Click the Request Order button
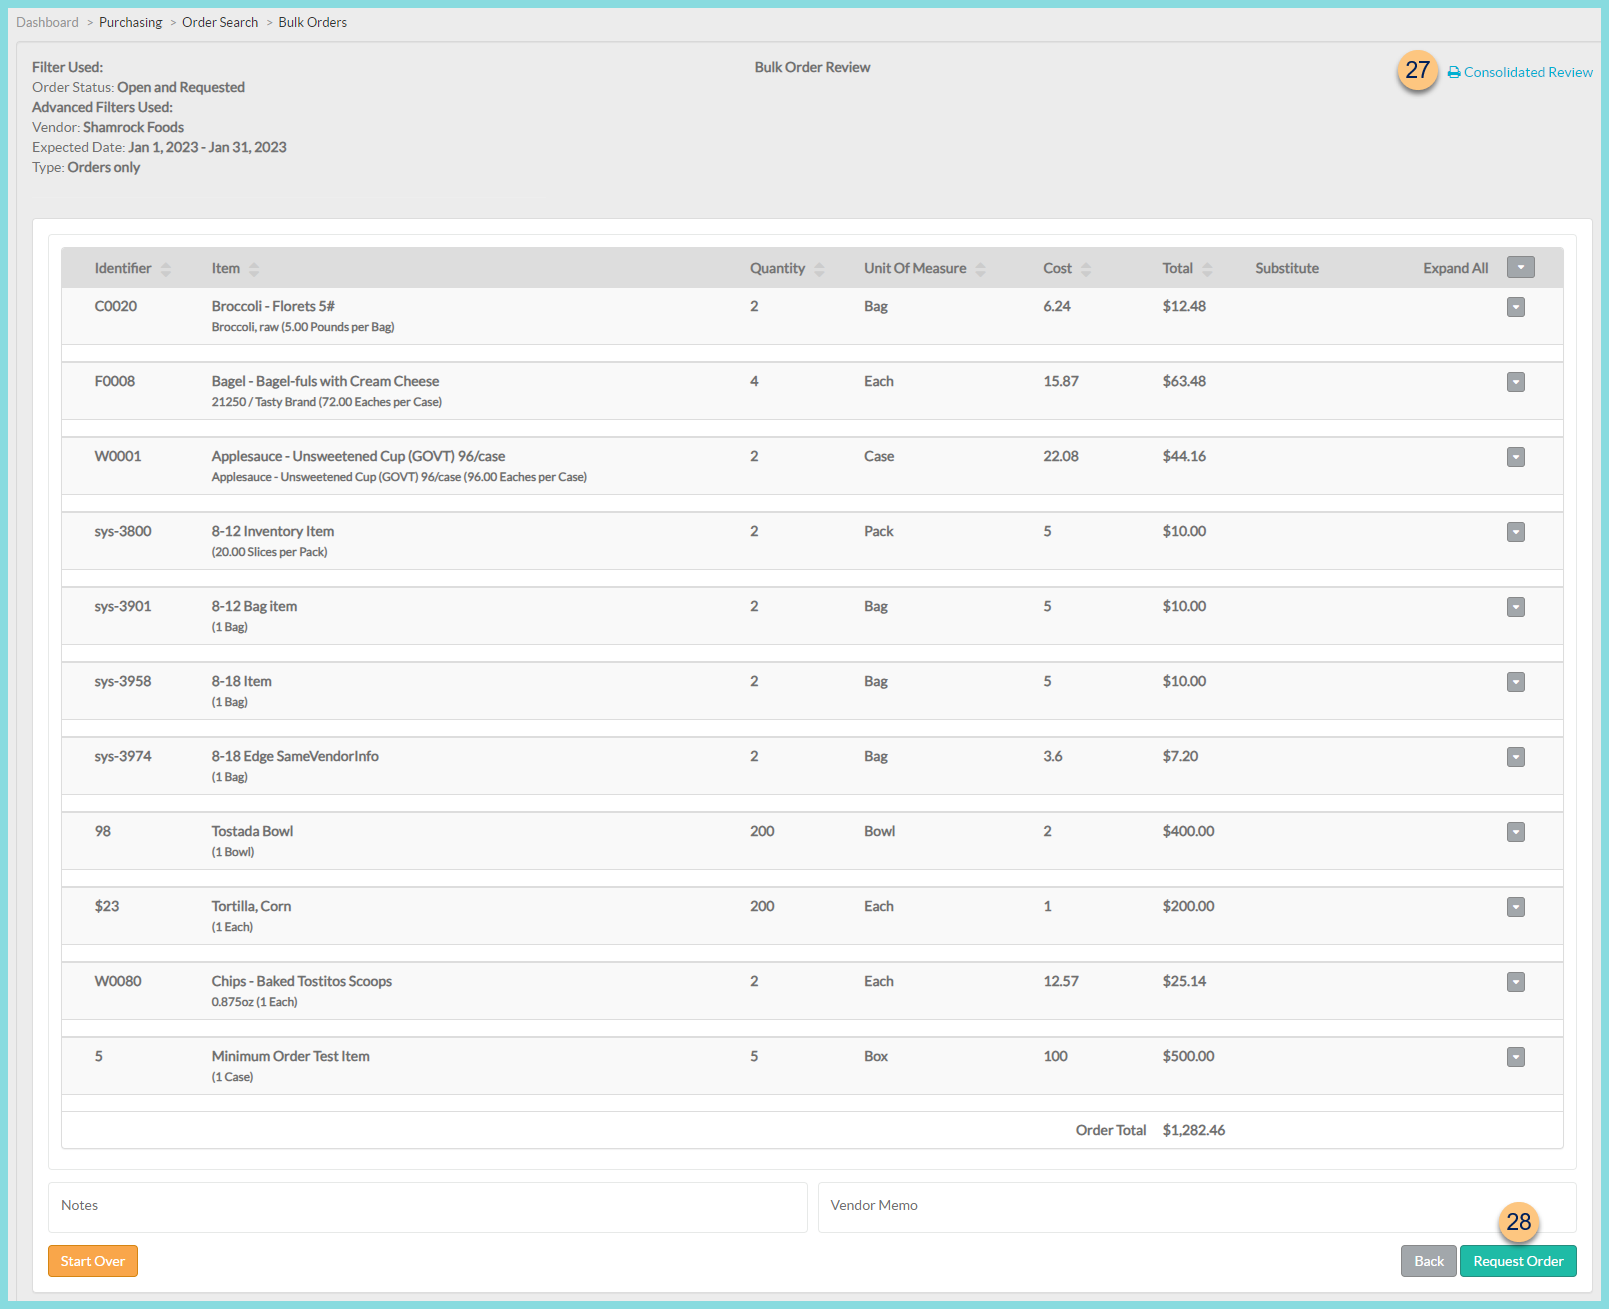Screen dimensions: 1609x1309 point(1518,1261)
